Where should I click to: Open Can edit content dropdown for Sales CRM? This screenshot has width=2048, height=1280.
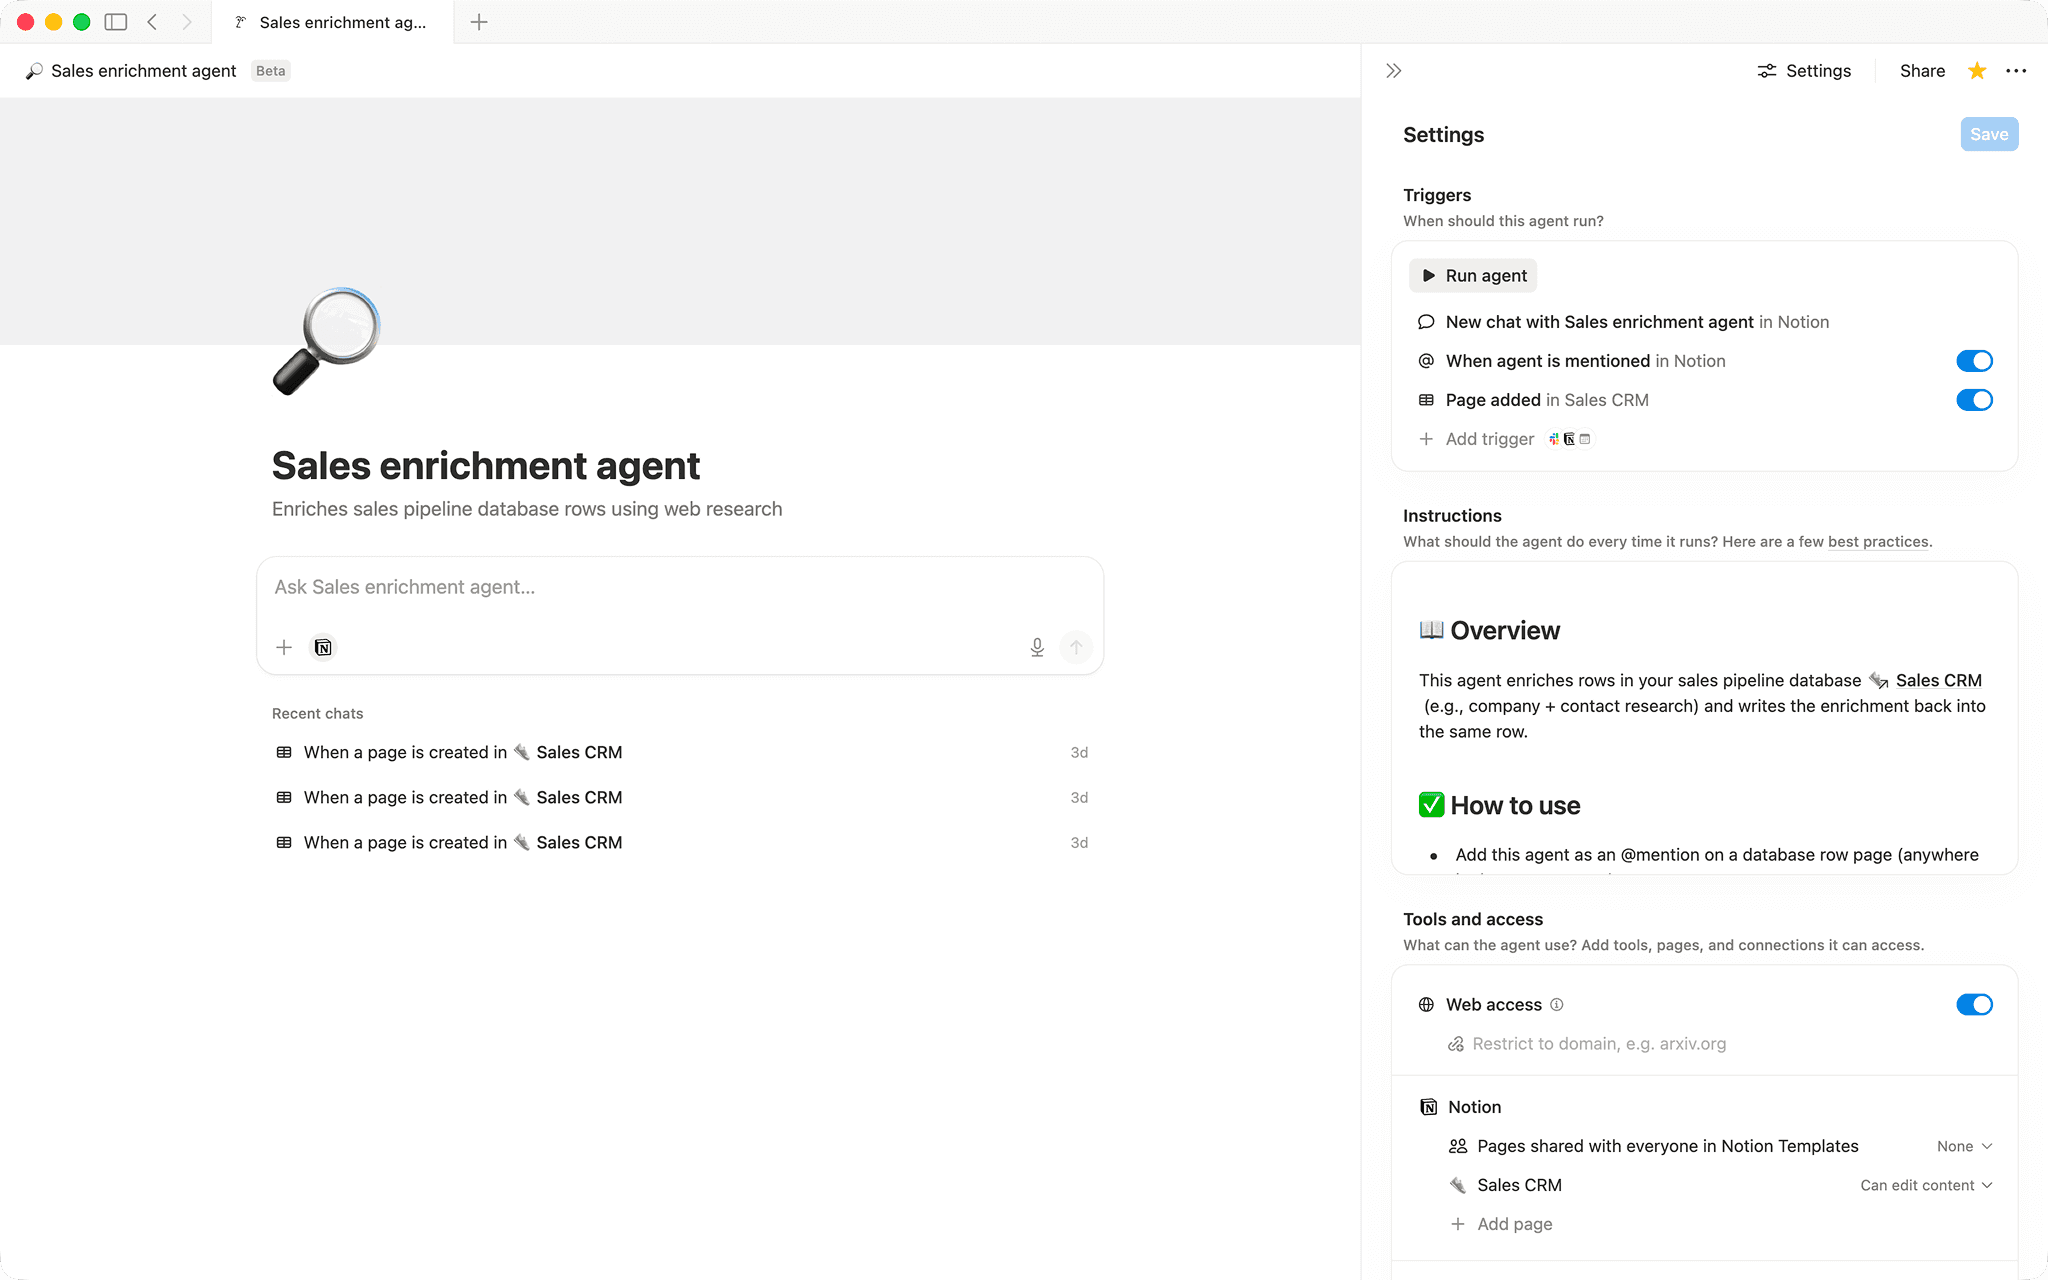(x=1926, y=1185)
